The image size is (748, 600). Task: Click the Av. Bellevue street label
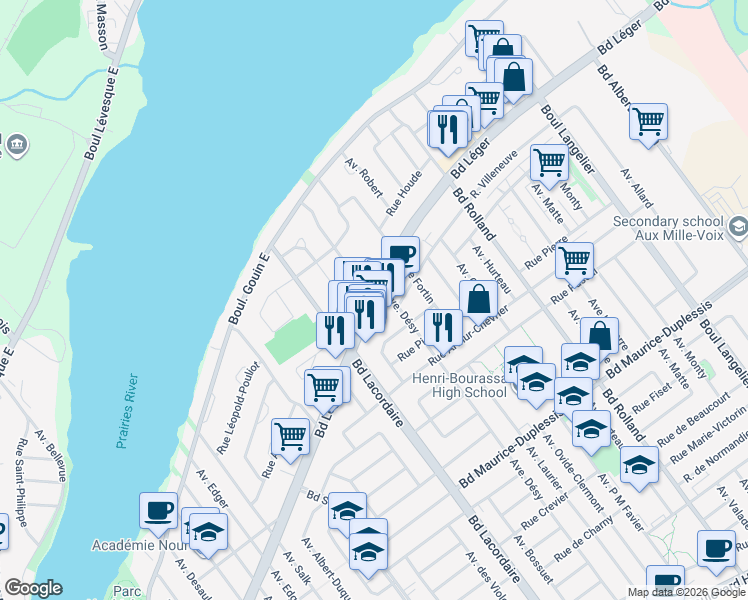pyautogui.click(x=51, y=455)
